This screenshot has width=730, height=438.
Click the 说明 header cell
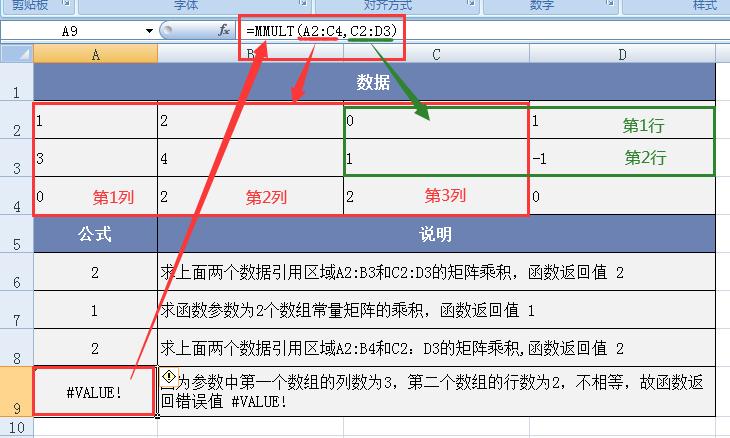pos(436,234)
